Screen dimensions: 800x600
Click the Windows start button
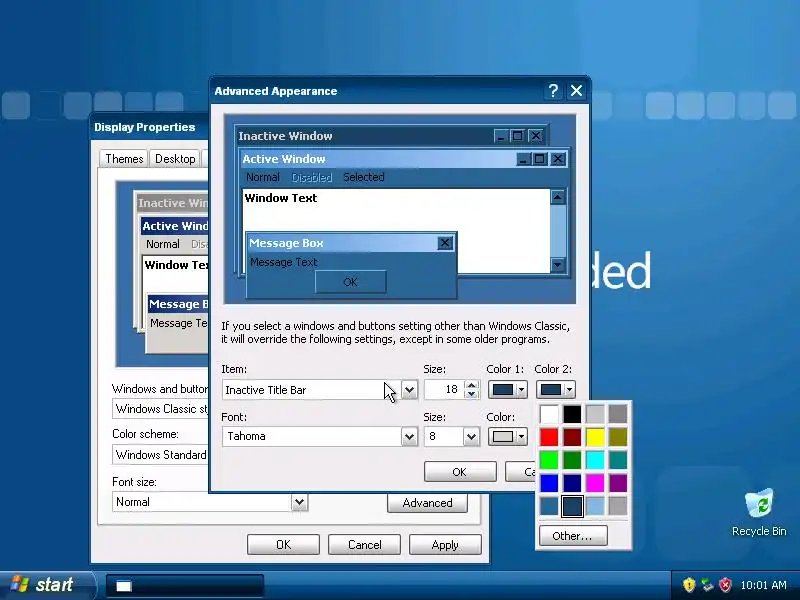(x=47, y=585)
